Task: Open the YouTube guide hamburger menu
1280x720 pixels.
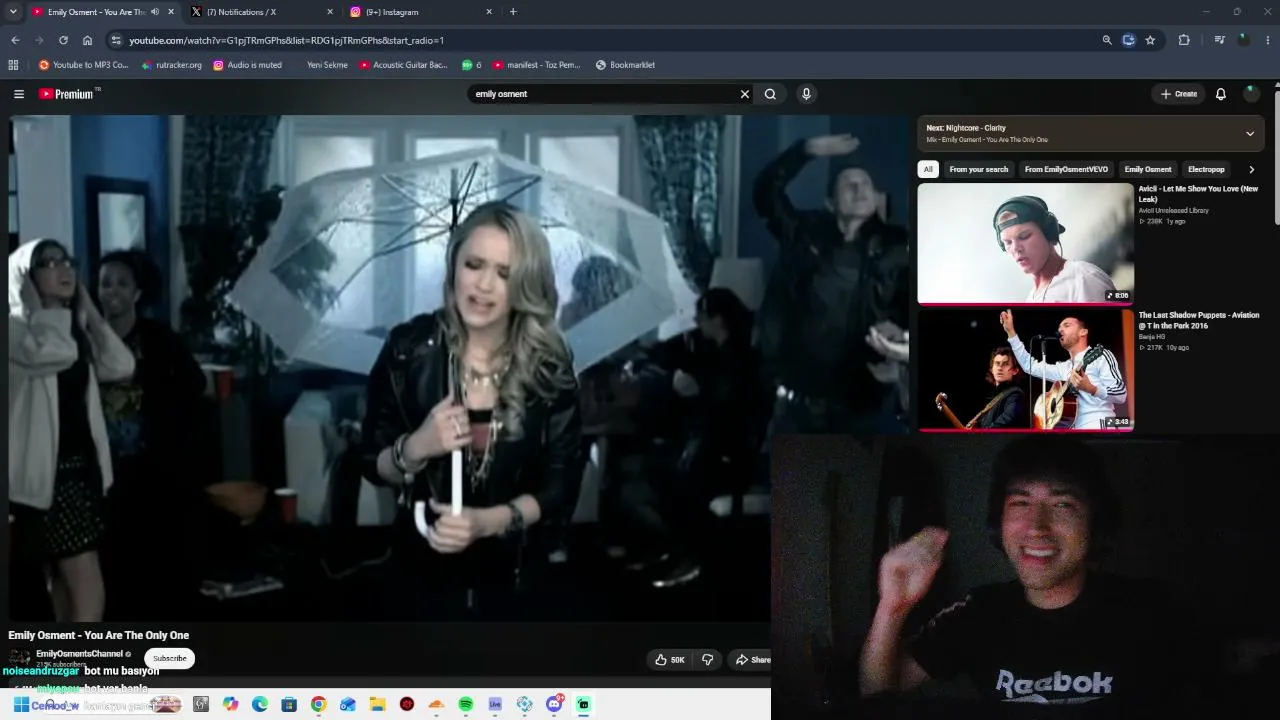Action: pyautogui.click(x=19, y=94)
